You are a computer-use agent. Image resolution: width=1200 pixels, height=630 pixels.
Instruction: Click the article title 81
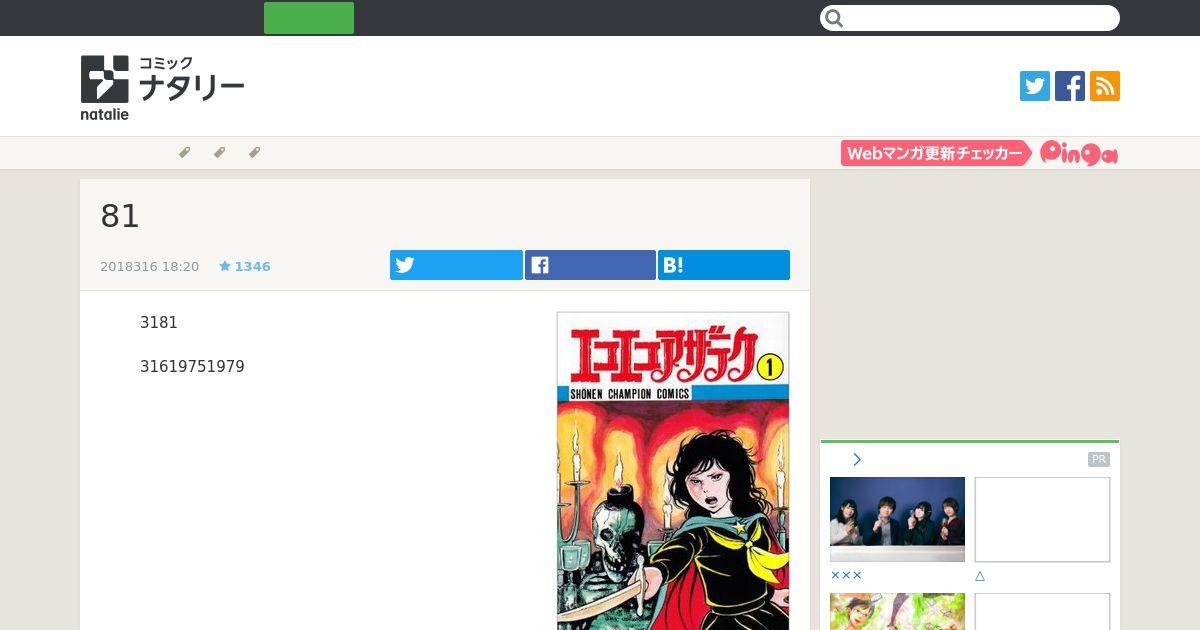click(x=120, y=216)
